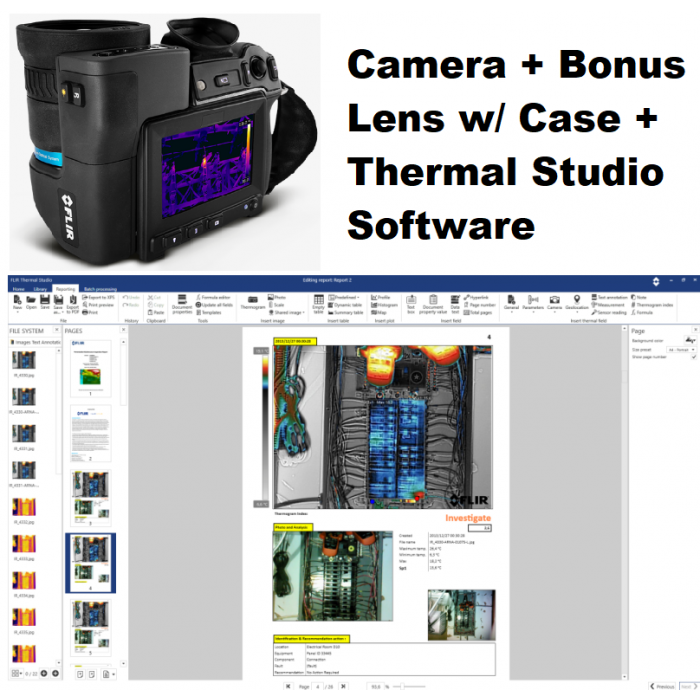700x700 pixels.
Task: Click the current page number input field
Action: click(318, 687)
